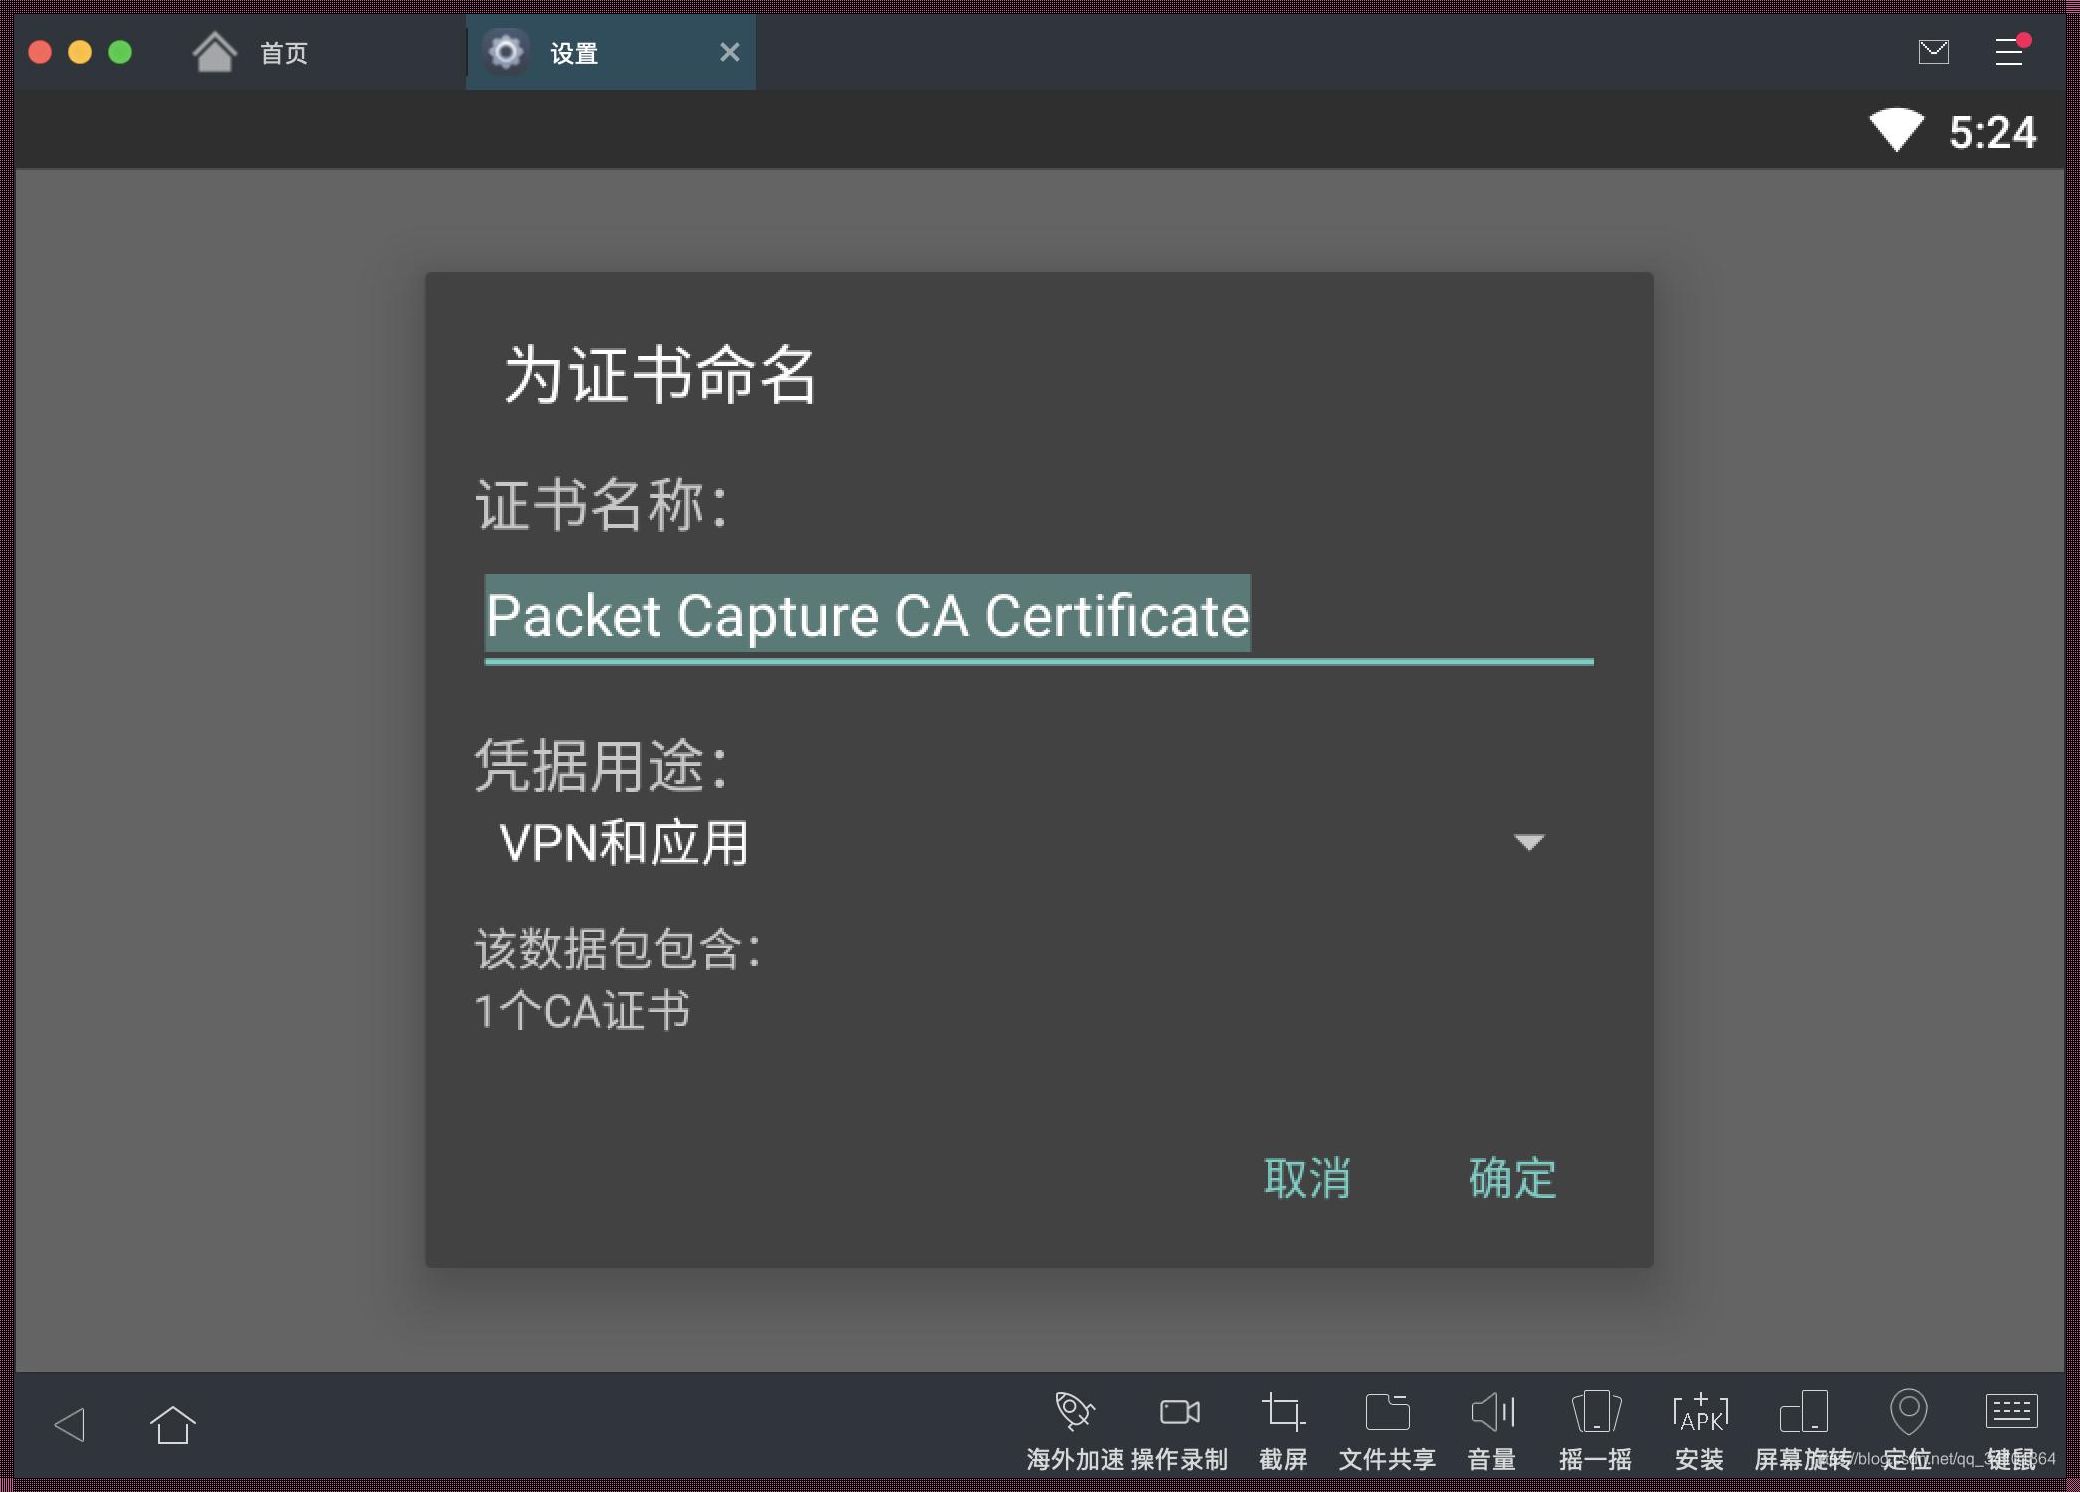Click the certificate name input field
The height and width of the screenshot is (1492, 2080).
[x=1039, y=617]
